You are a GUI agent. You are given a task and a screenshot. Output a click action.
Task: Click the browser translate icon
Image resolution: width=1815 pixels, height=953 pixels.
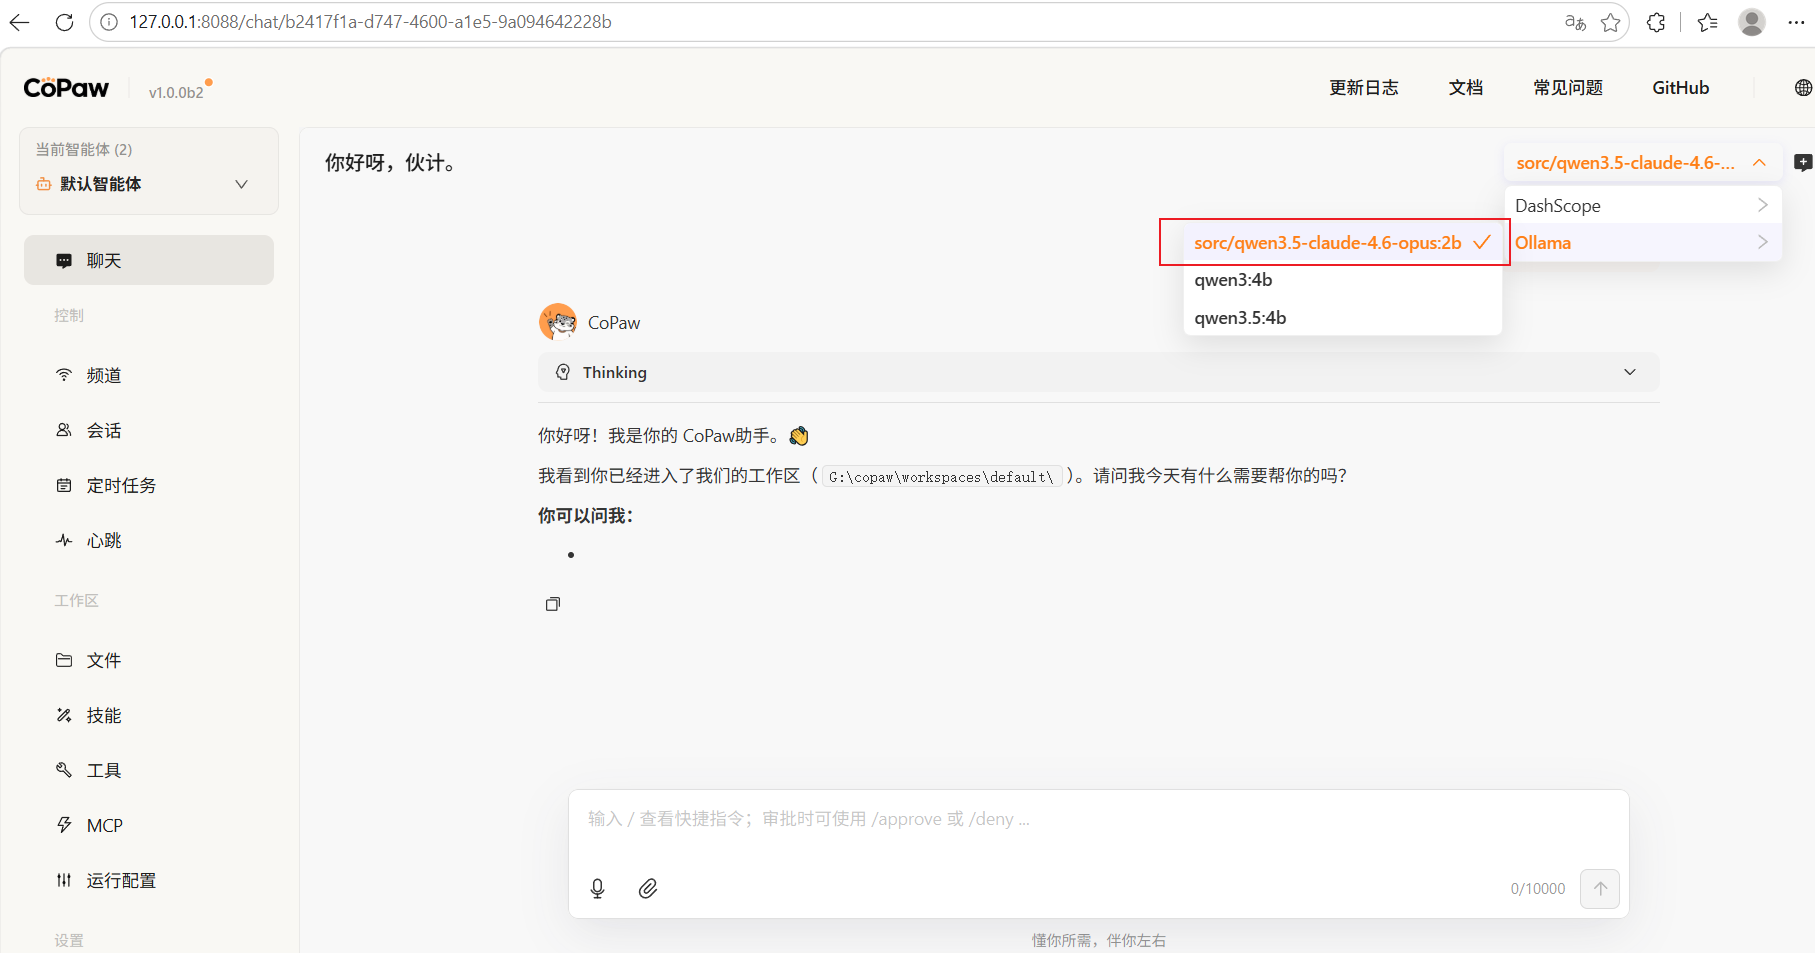click(1575, 22)
